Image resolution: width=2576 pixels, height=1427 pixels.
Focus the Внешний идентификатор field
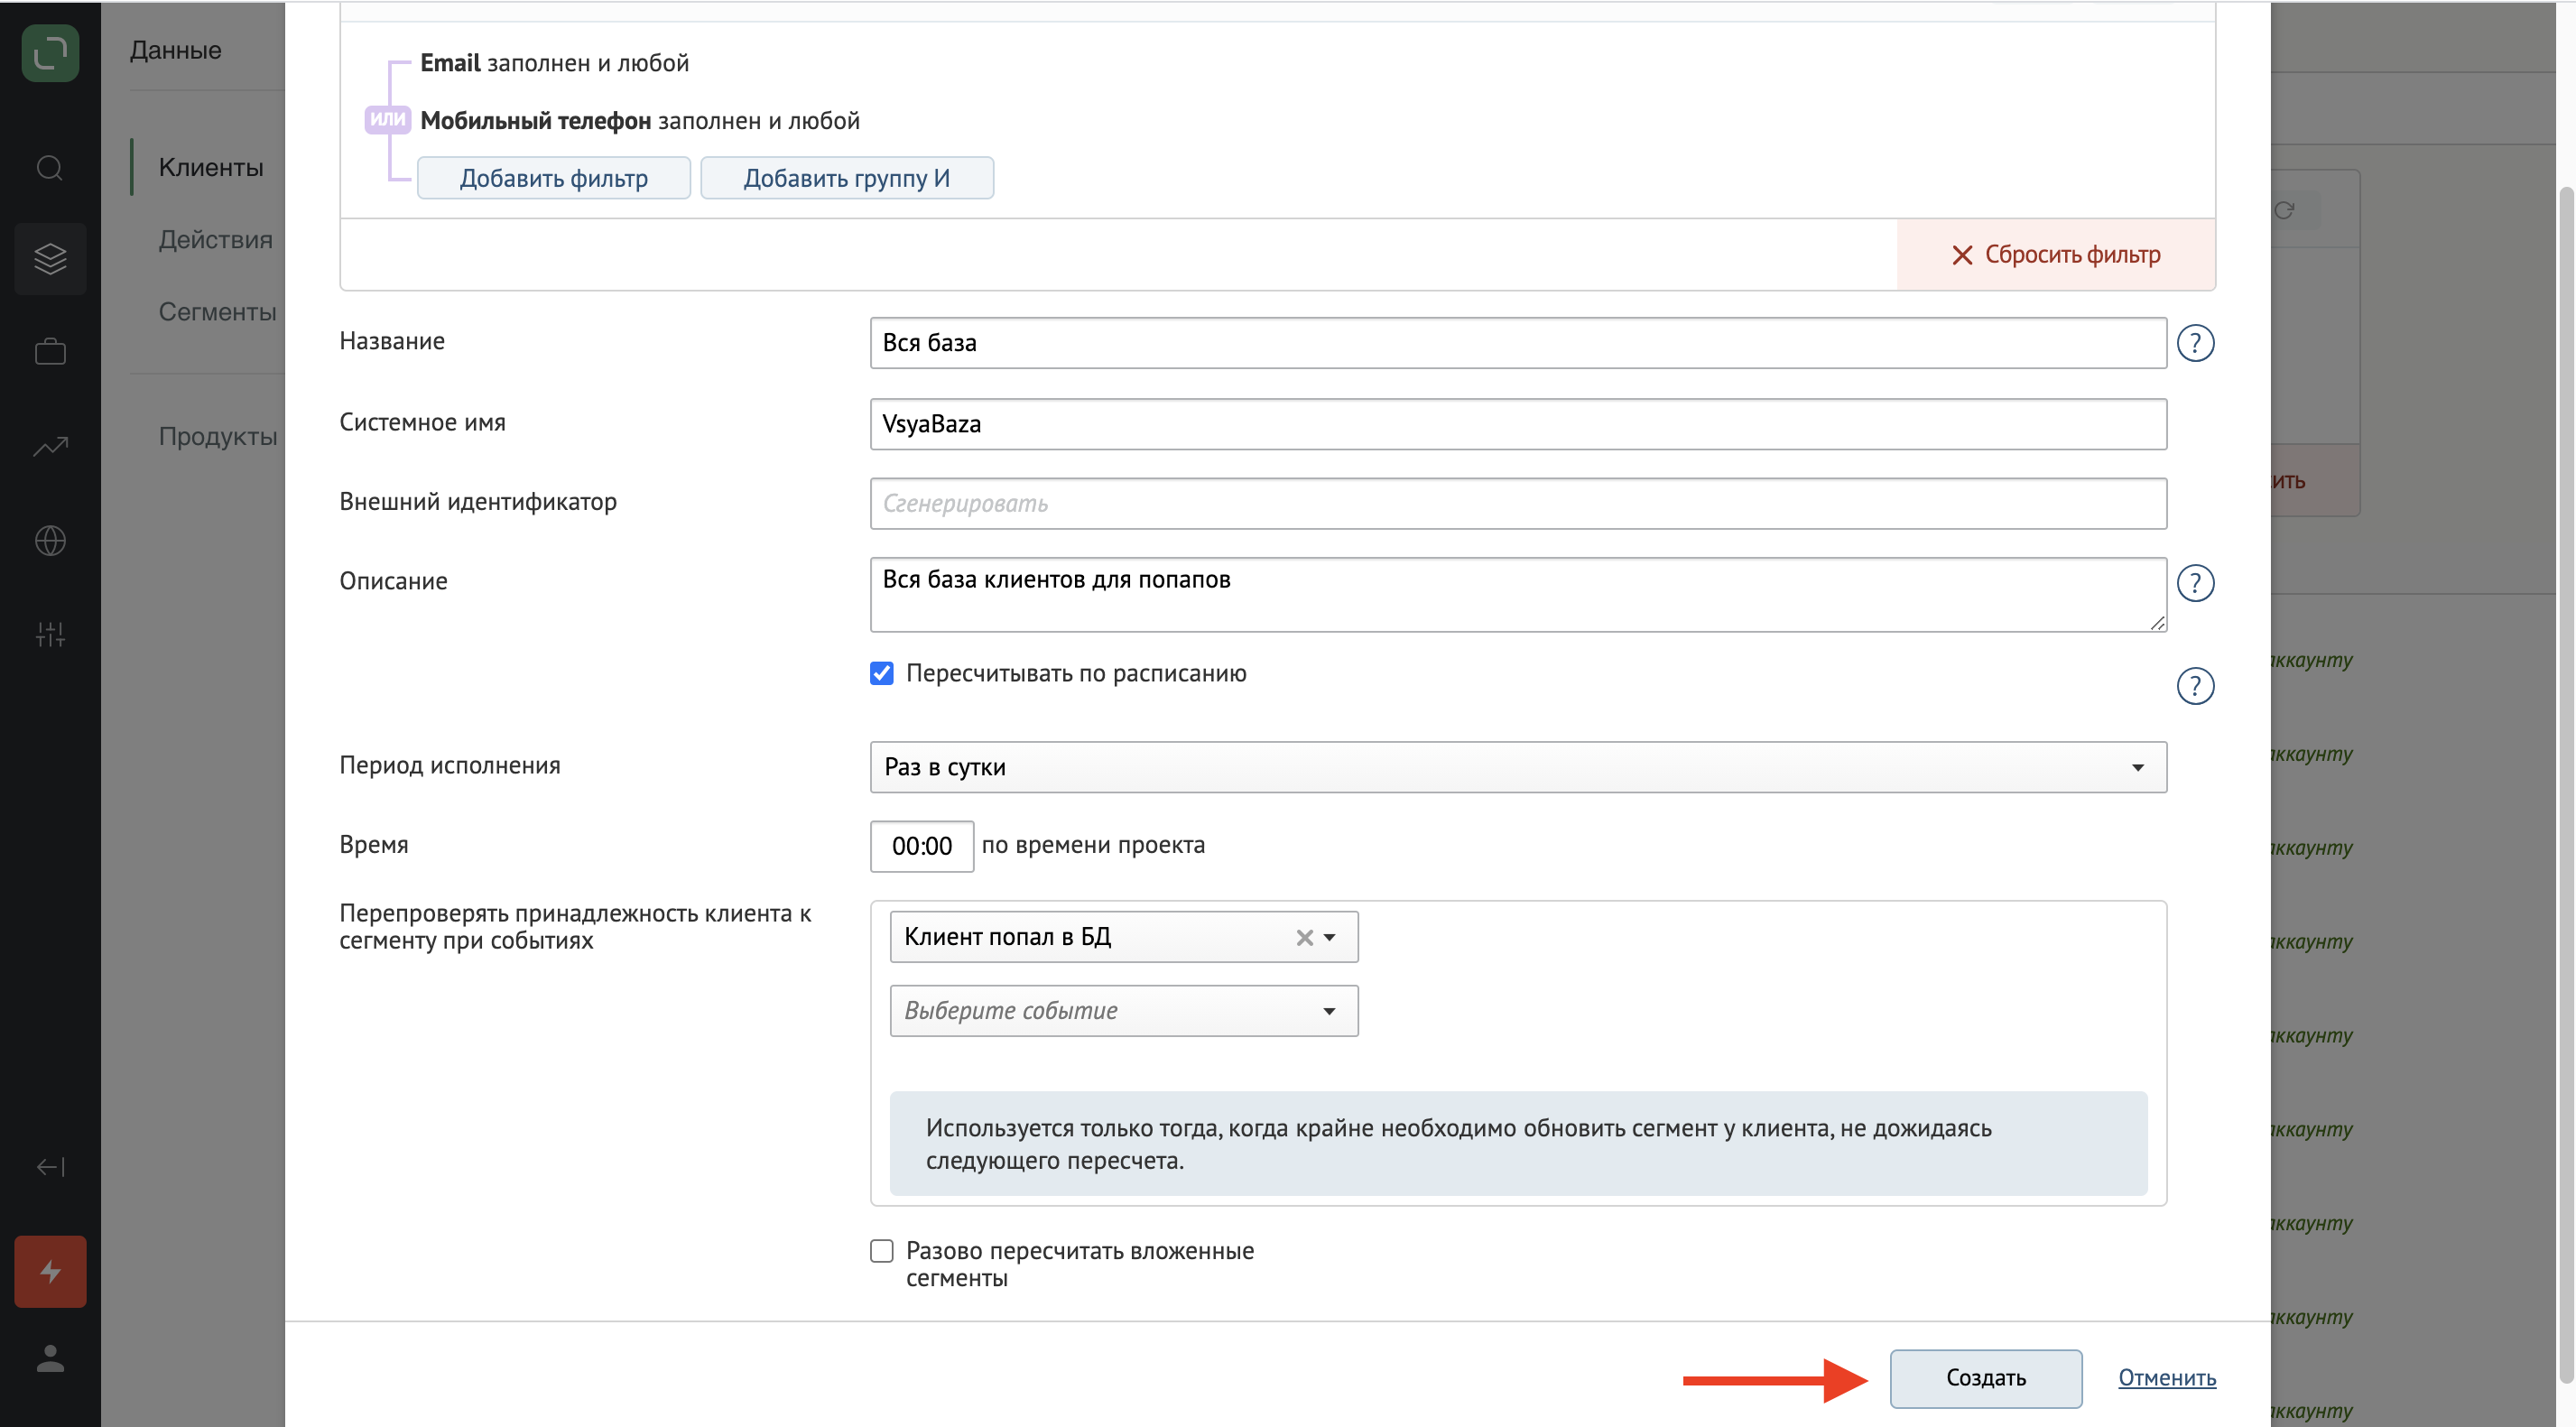[1518, 503]
